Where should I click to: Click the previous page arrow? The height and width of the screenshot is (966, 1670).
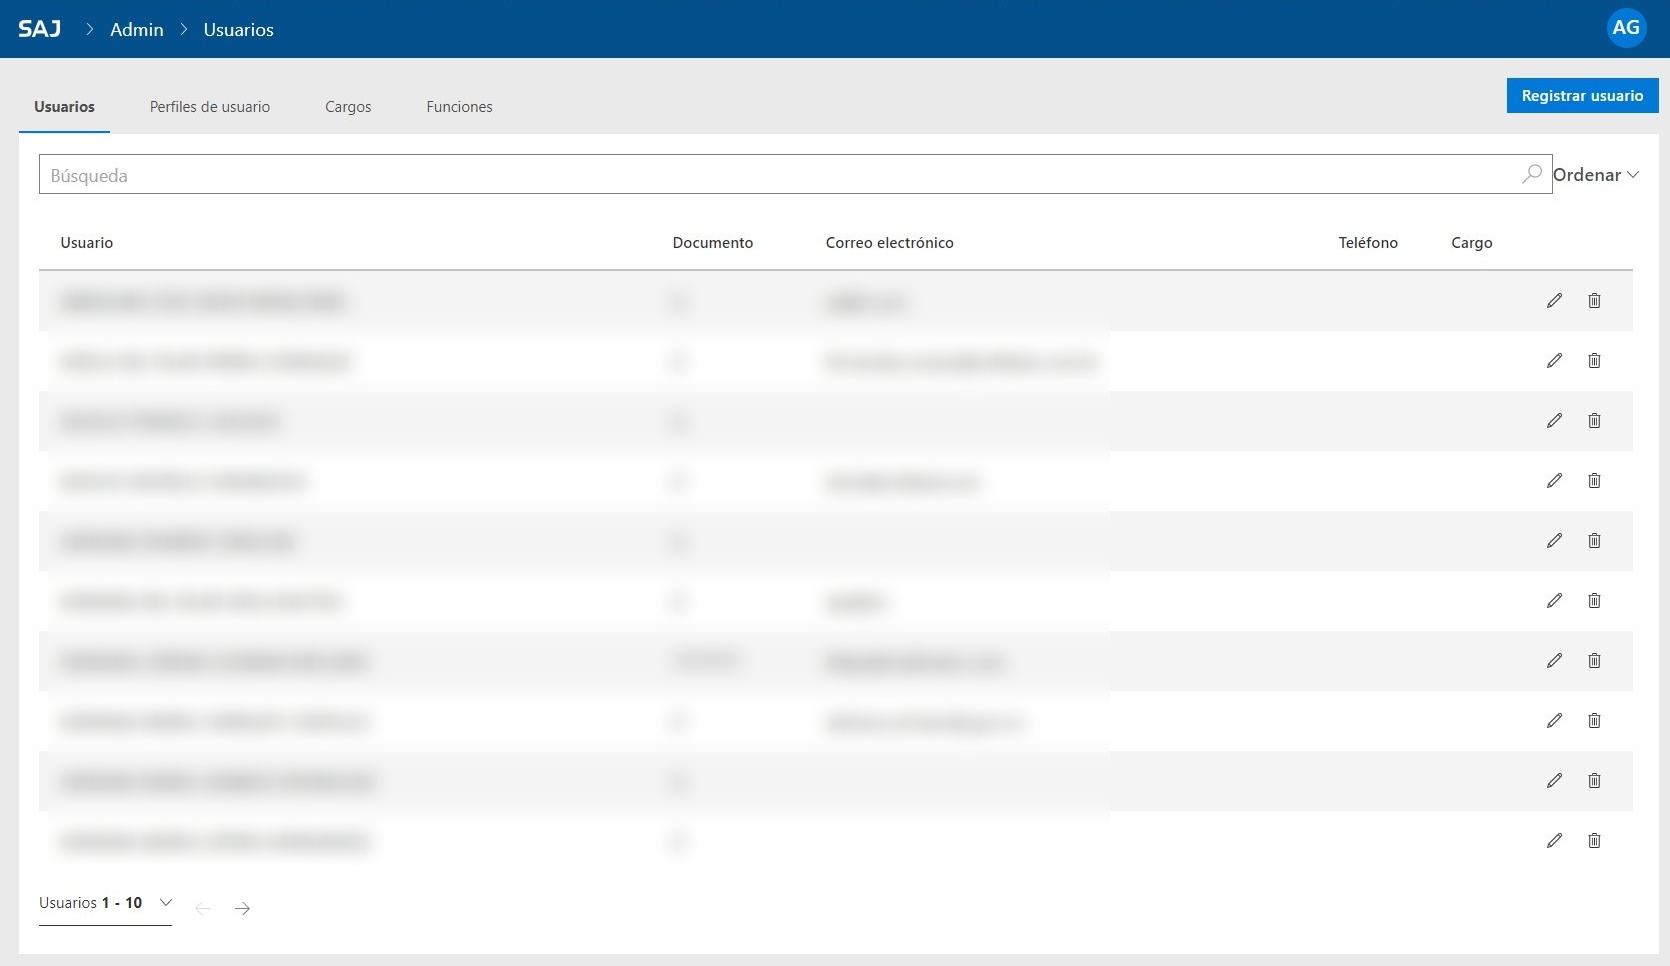[203, 908]
